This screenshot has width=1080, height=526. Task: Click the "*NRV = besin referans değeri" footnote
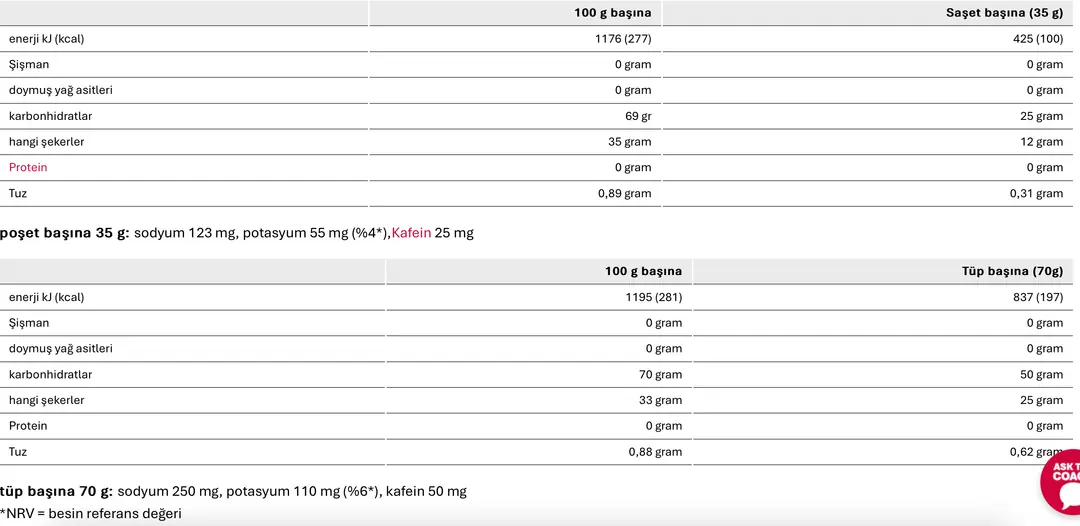(91, 514)
